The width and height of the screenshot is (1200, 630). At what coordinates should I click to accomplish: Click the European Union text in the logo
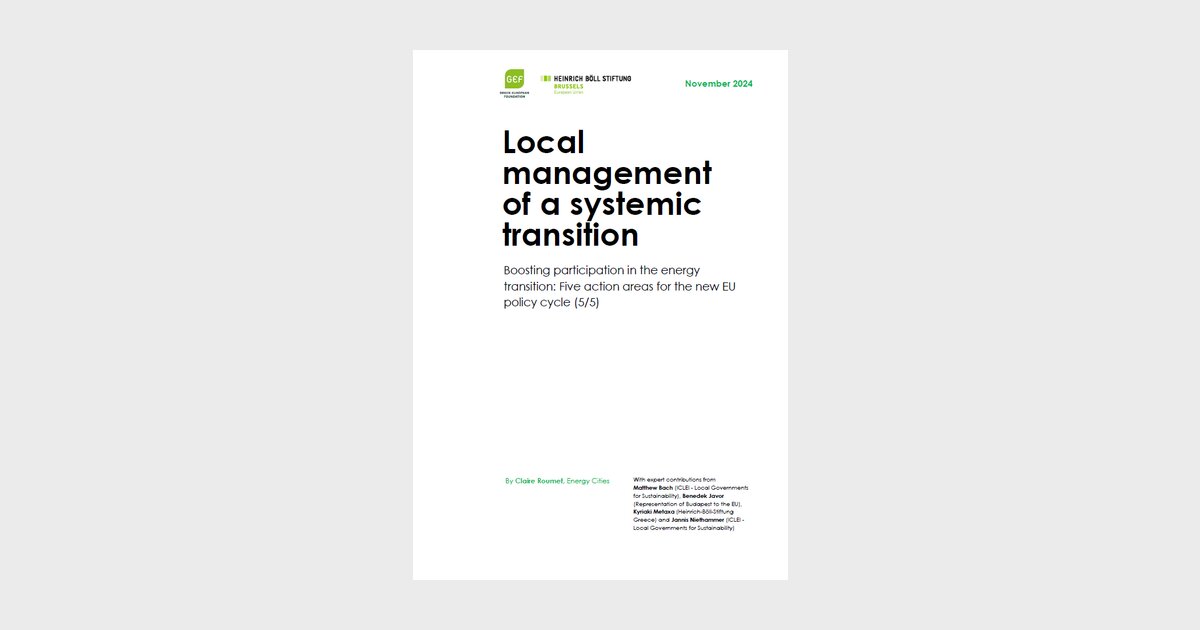pyautogui.click(x=568, y=92)
